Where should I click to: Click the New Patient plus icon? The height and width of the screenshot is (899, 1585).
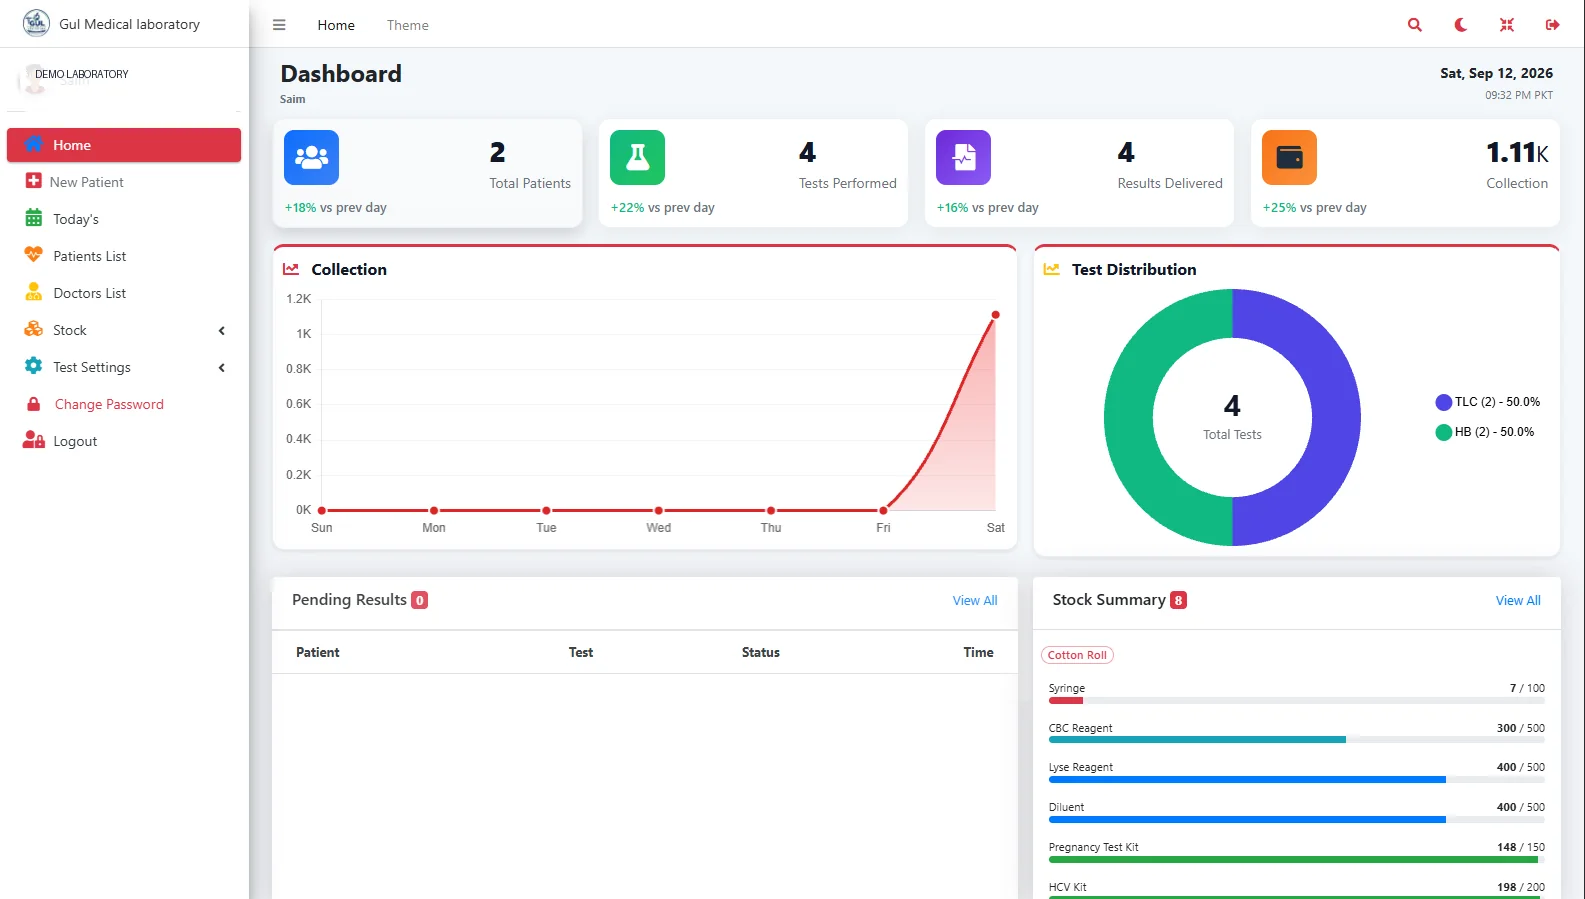33,181
